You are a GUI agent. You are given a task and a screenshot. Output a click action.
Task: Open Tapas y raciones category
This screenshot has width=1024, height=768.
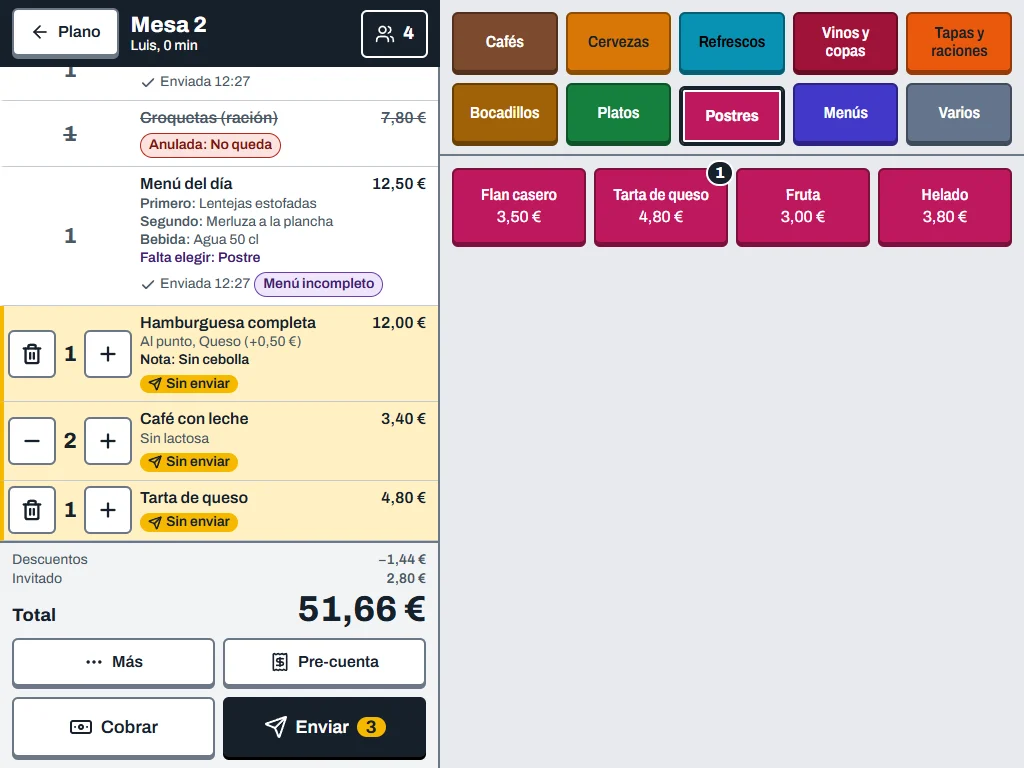coord(959,42)
